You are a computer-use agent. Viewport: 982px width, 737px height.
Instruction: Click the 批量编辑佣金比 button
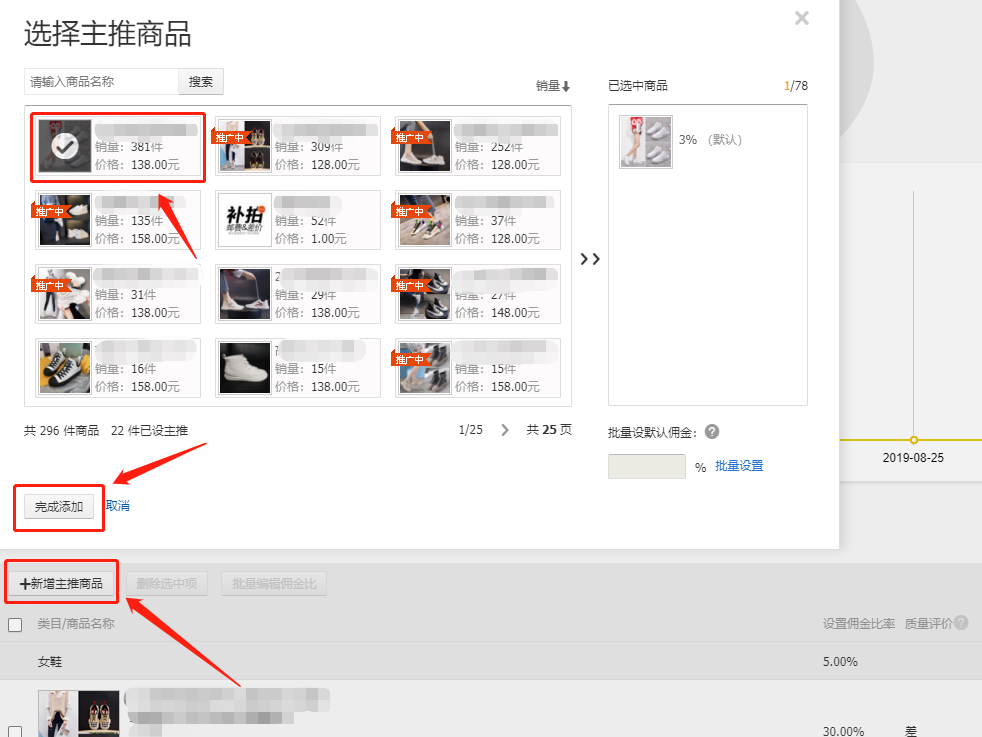pyautogui.click(x=274, y=584)
